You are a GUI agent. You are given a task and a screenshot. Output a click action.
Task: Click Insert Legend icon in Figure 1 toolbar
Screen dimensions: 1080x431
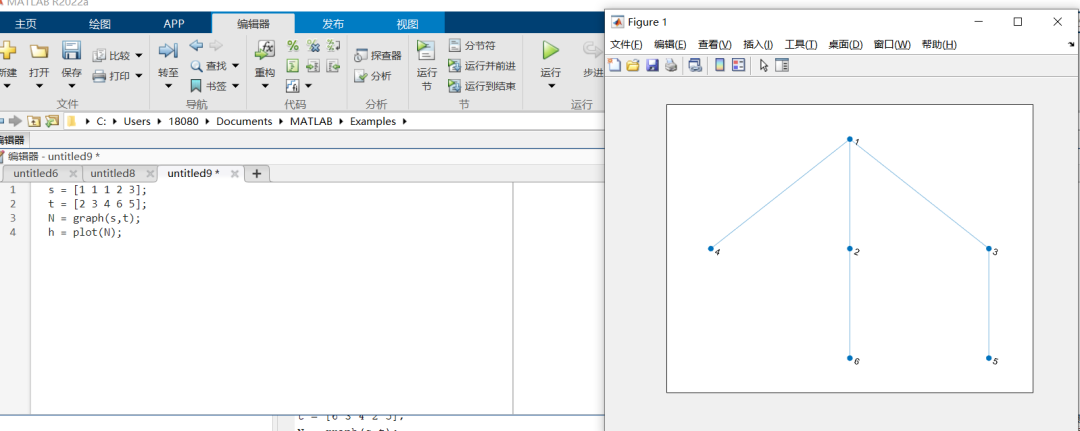pos(738,65)
